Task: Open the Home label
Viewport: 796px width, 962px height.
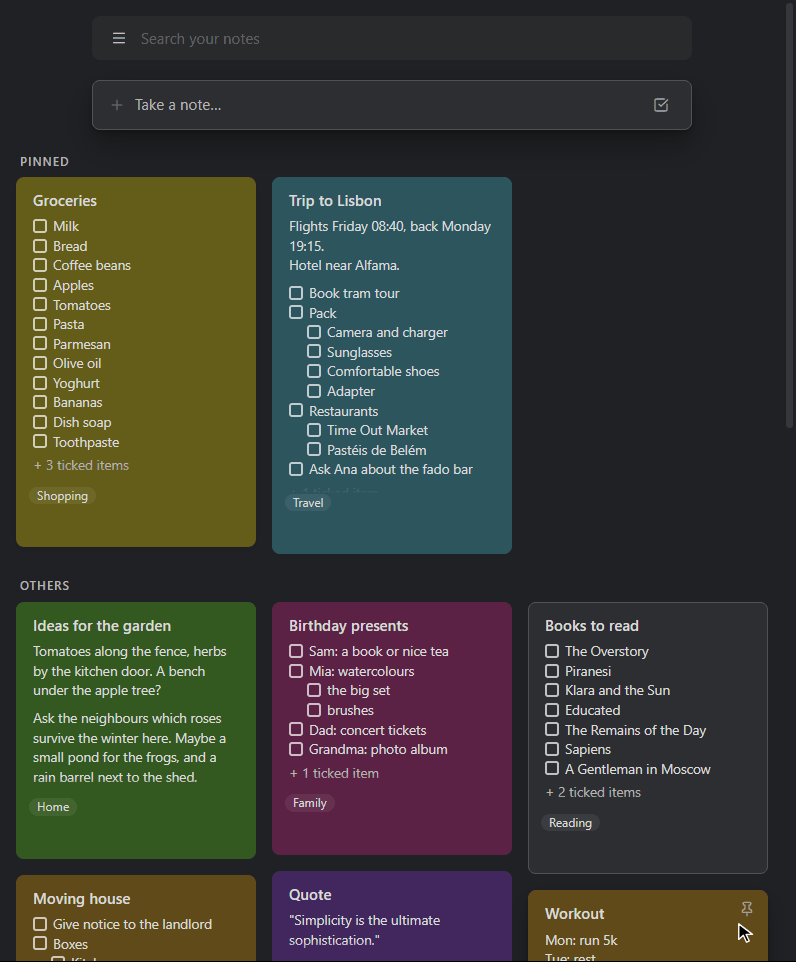Action: 53,807
